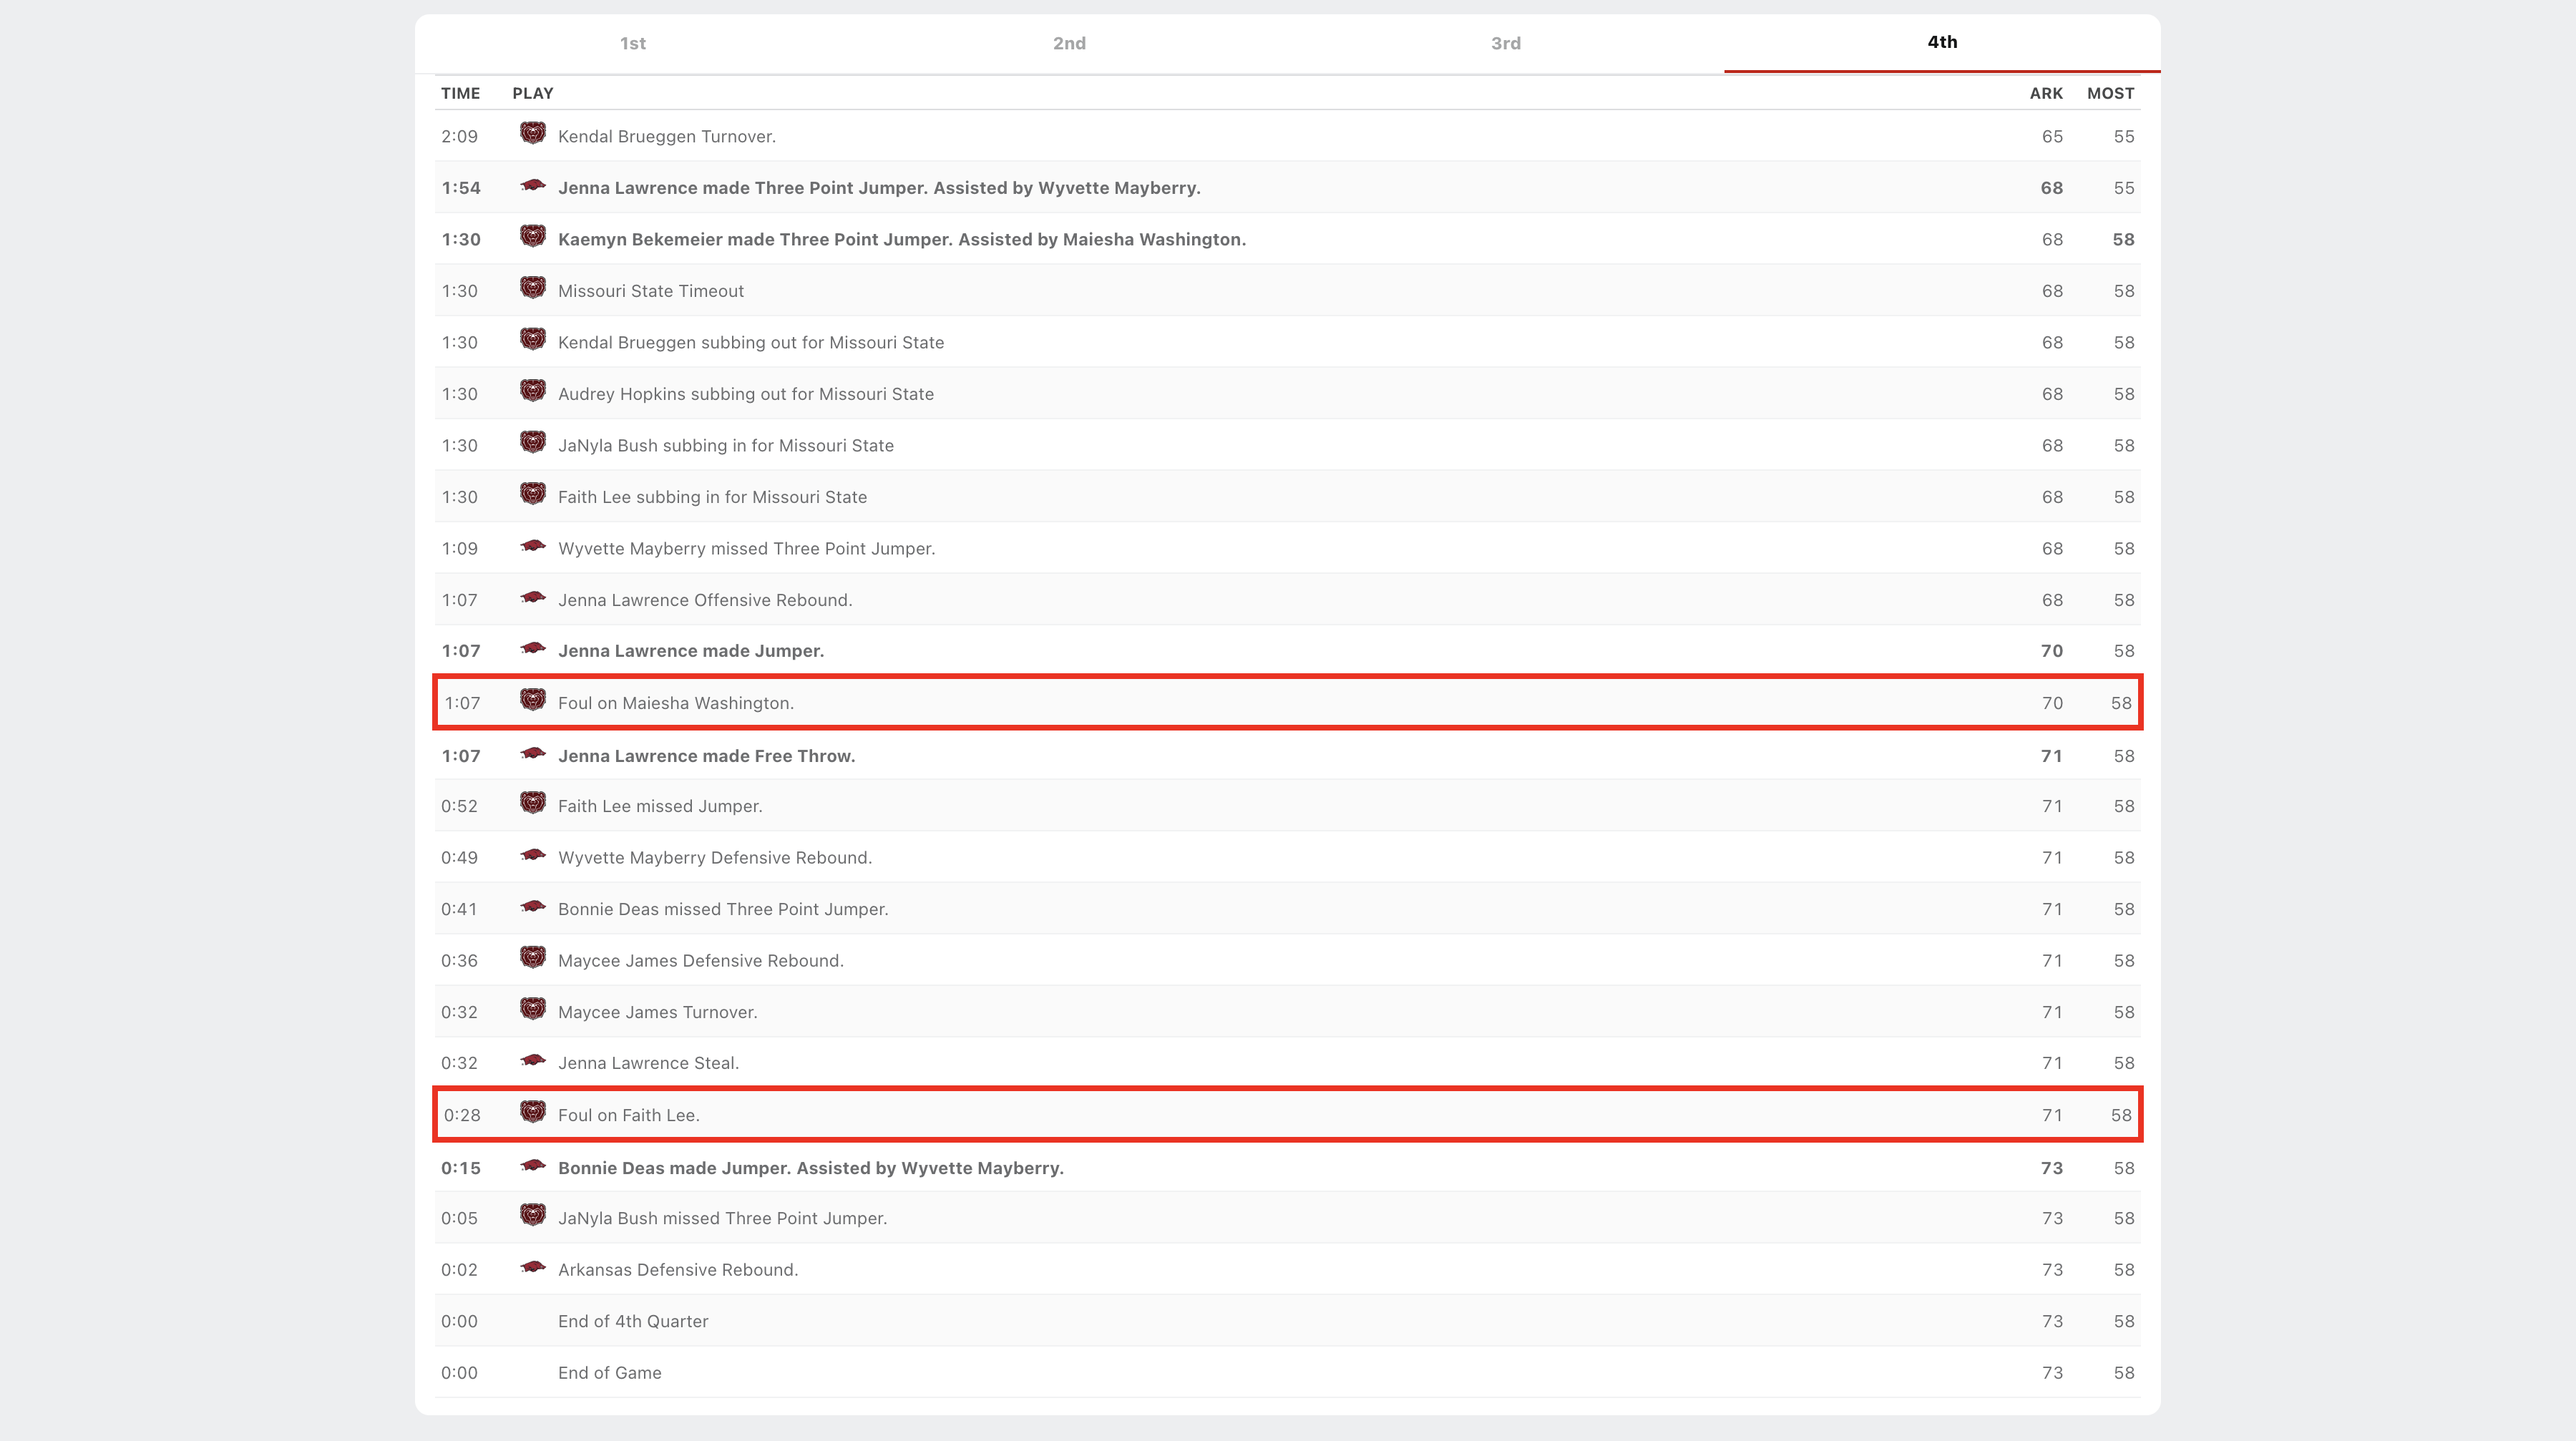Click bear logo beside Foul on Faith Lee
Viewport: 2576px width, 1441px height.
coord(532,1113)
